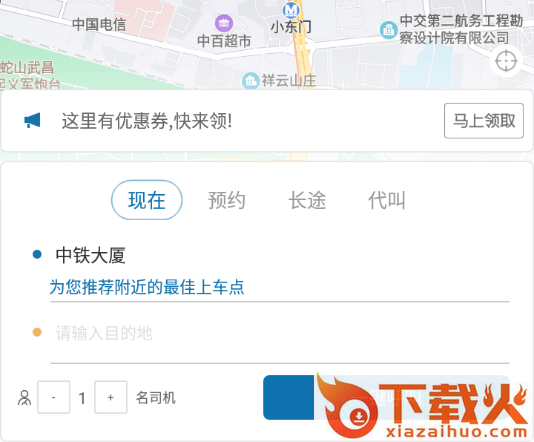The height and width of the screenshot is (442, 534).
Task: Switch to the 长途 tab
Action: pyautogui.click(x=307, y=200)
